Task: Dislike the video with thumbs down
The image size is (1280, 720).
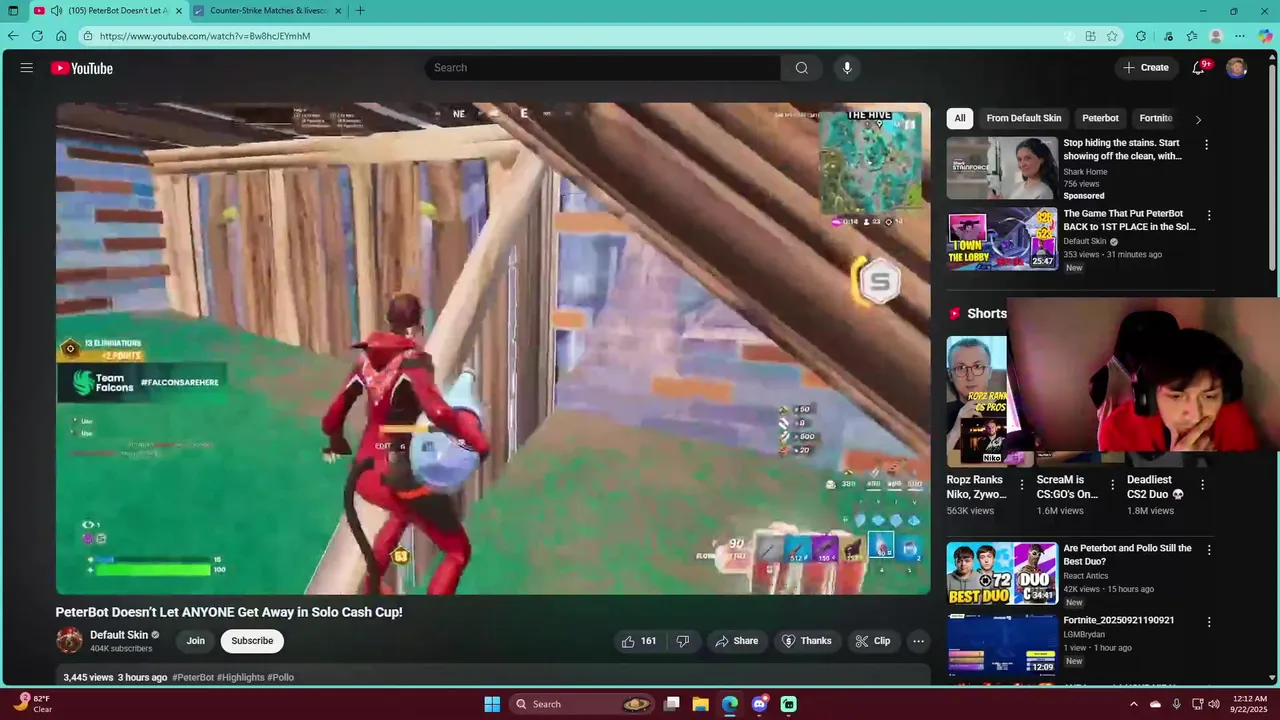Action: click(683, 641)
